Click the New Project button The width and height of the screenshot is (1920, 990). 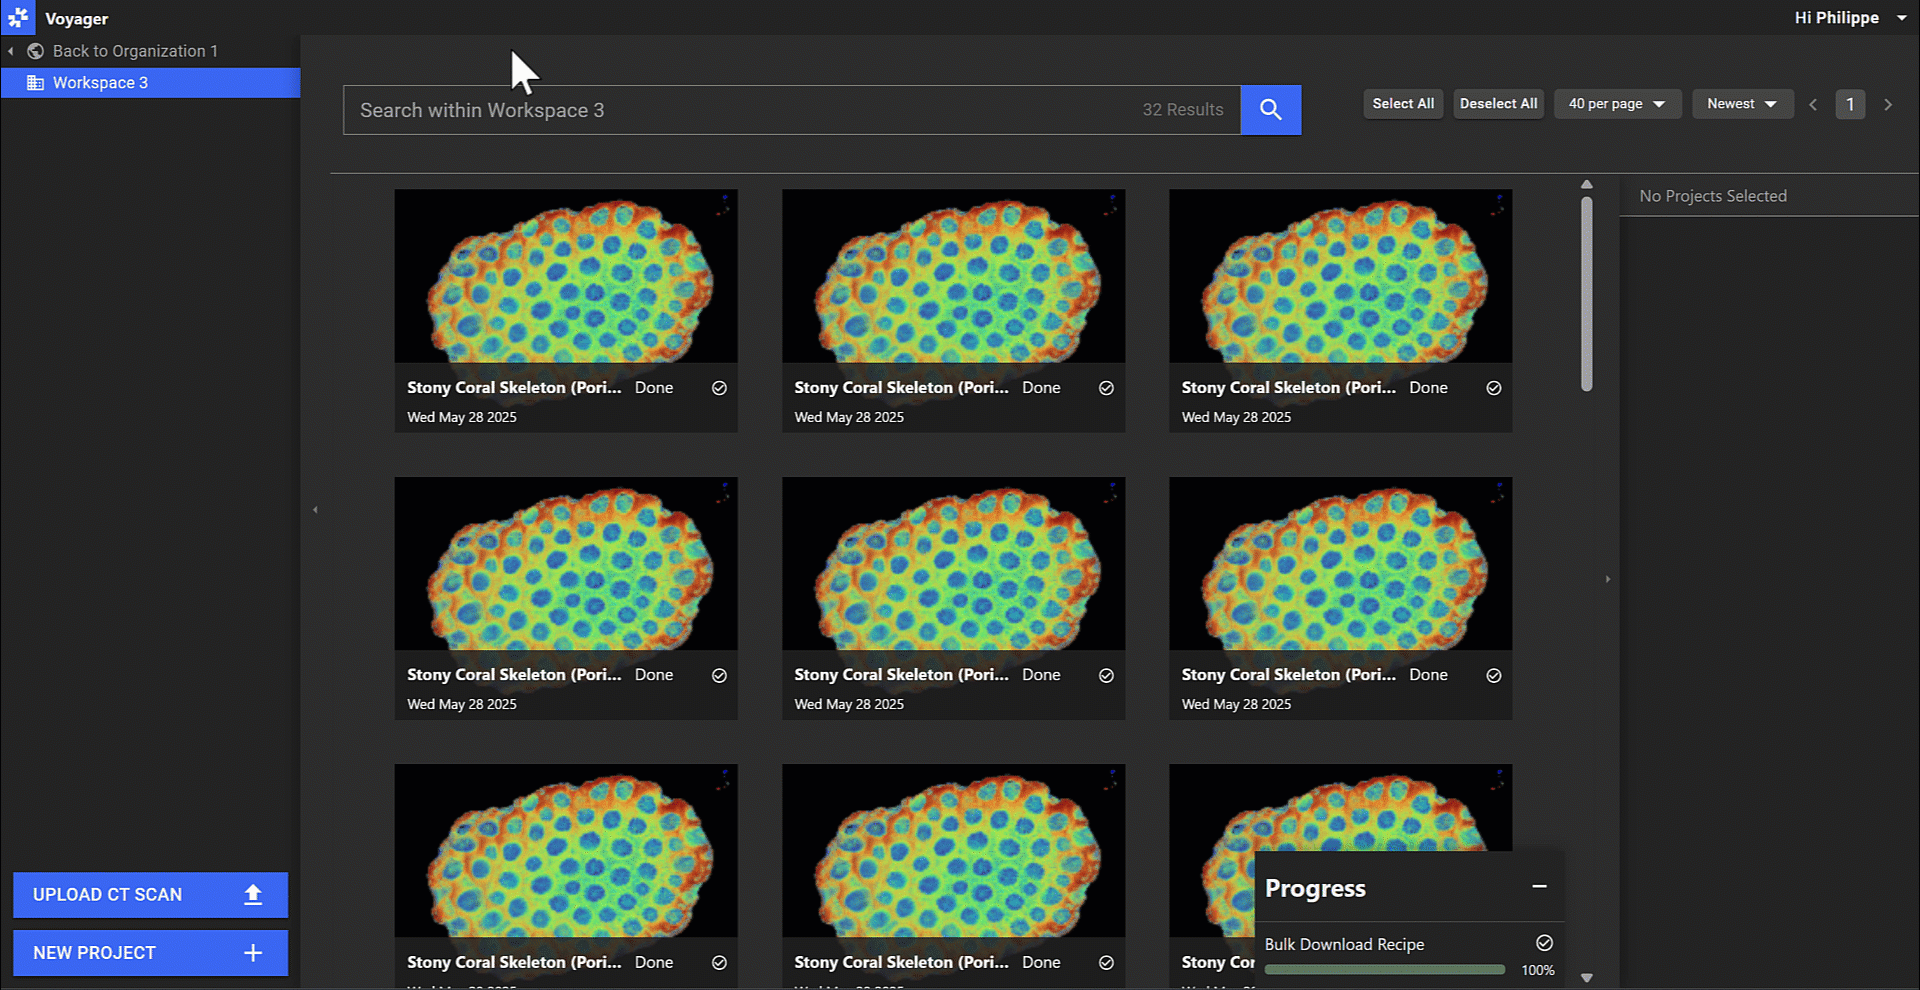click(150, 953)
